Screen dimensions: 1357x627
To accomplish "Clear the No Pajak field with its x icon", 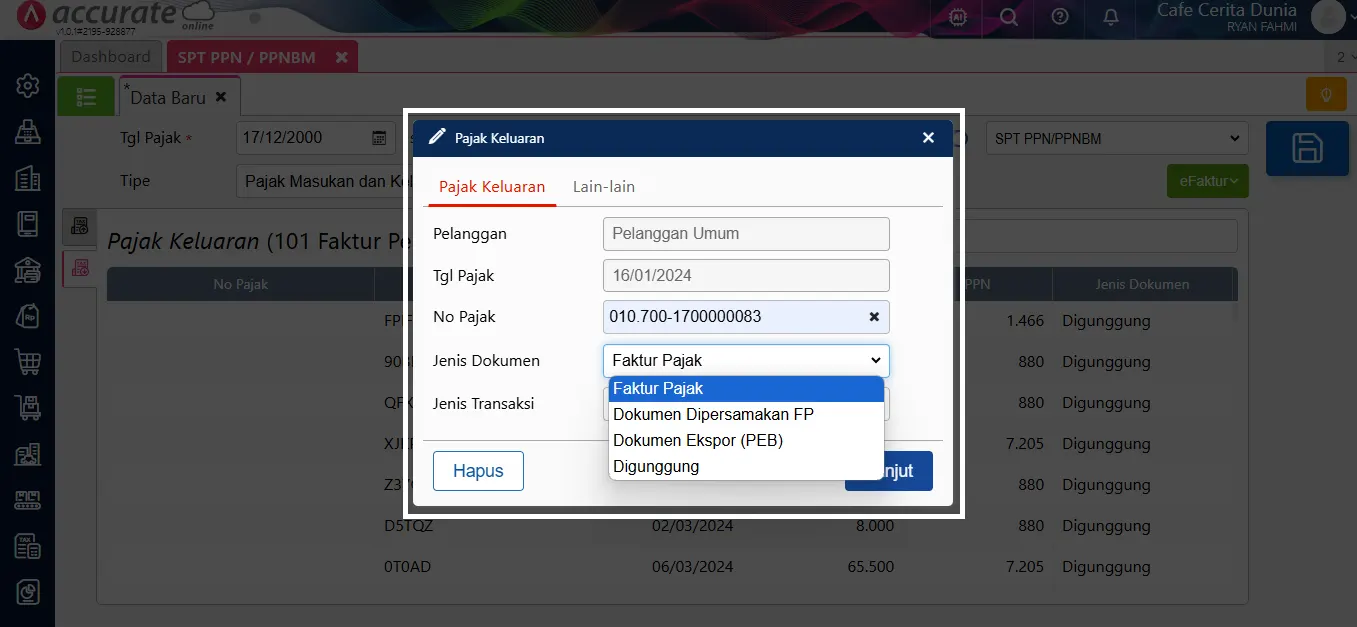I will coord(873,317).
